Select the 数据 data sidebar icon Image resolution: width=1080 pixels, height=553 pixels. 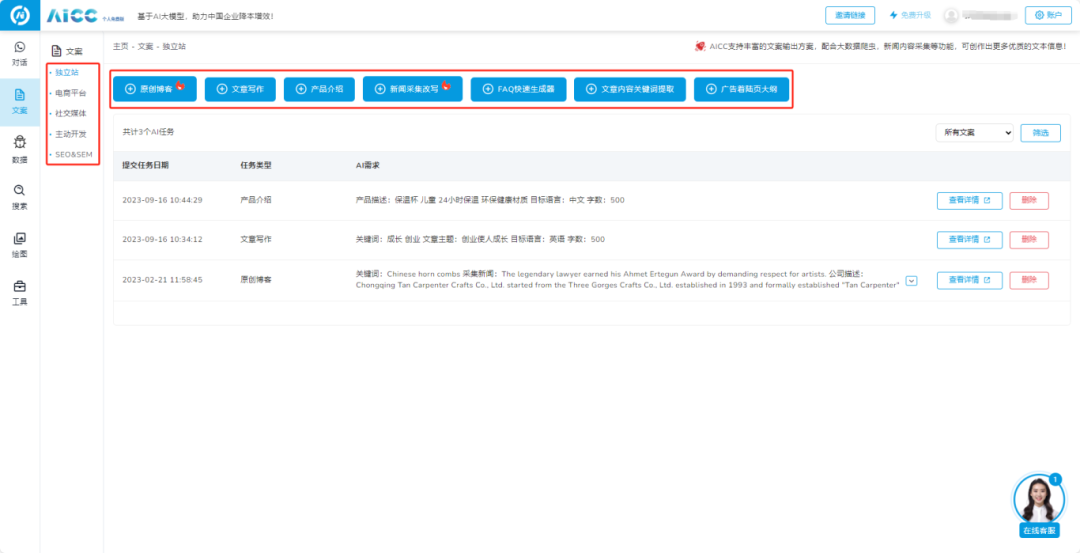click(x=19, y=148)
